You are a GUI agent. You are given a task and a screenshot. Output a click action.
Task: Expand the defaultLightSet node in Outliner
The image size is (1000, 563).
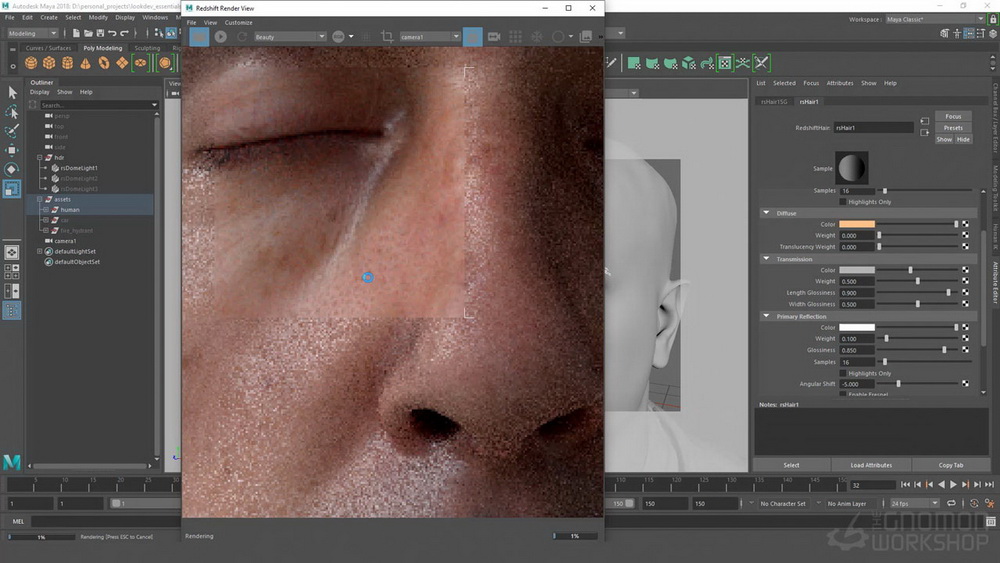pos(40,252)
